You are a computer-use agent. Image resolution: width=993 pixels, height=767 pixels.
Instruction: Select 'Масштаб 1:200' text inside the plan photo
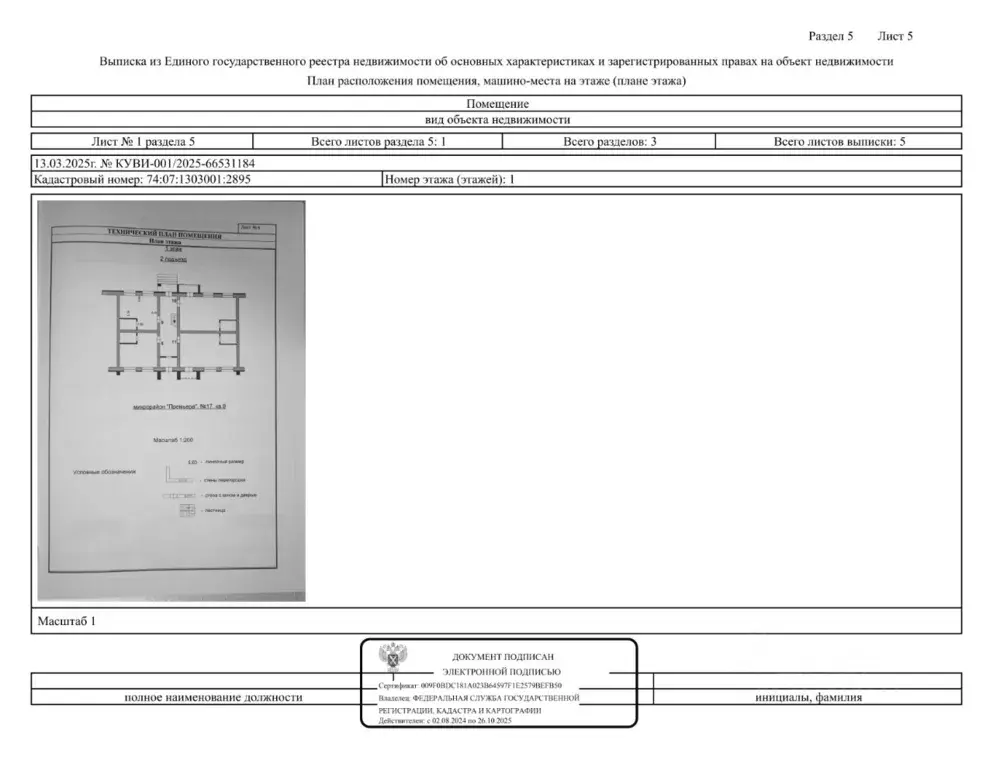(x=173, y=440)
